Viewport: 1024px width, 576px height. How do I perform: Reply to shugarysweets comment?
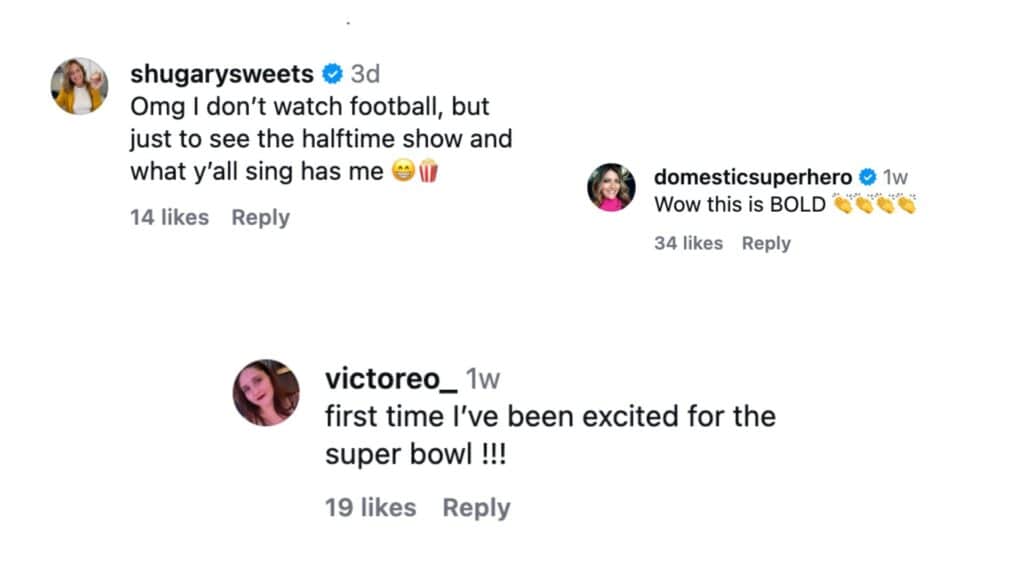(x=260, y=217)
